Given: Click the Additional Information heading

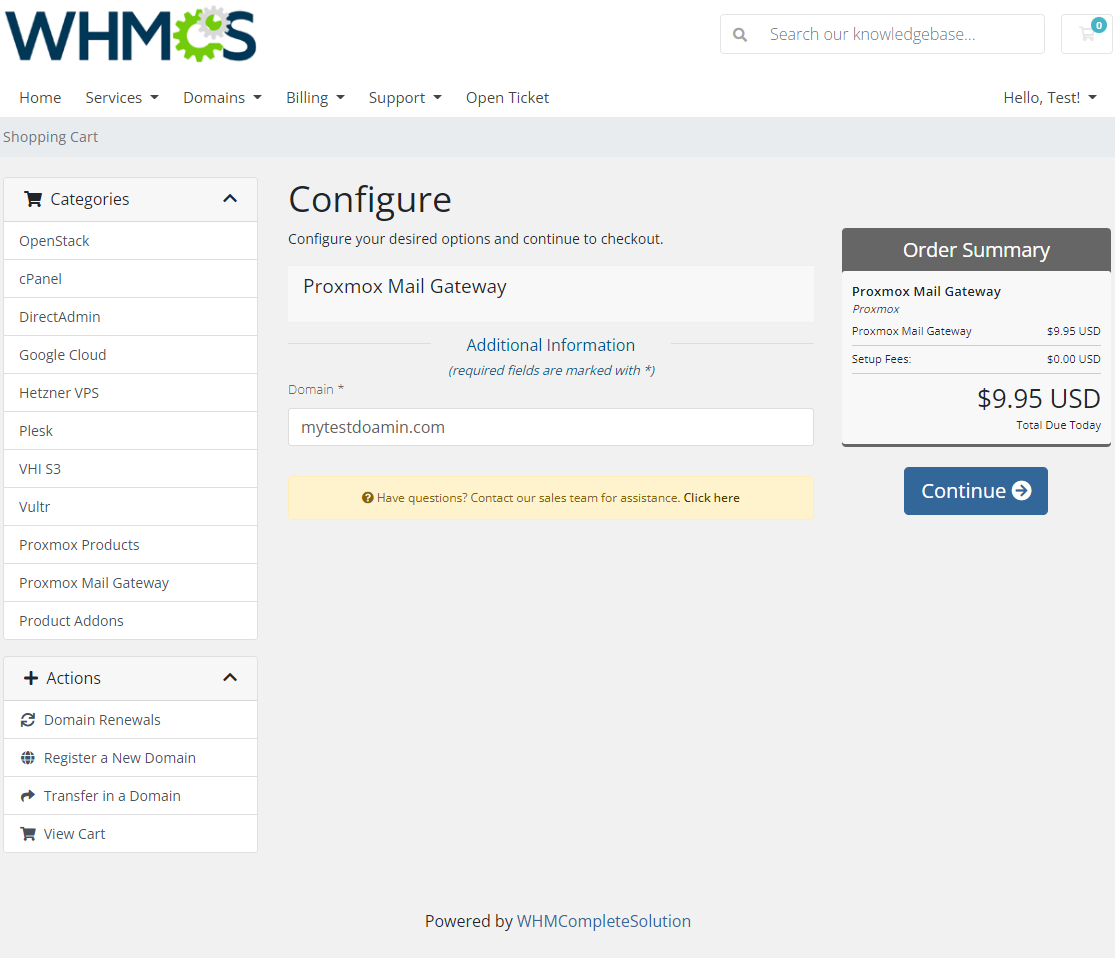Looking at the screenshot, I should point(550,345).
